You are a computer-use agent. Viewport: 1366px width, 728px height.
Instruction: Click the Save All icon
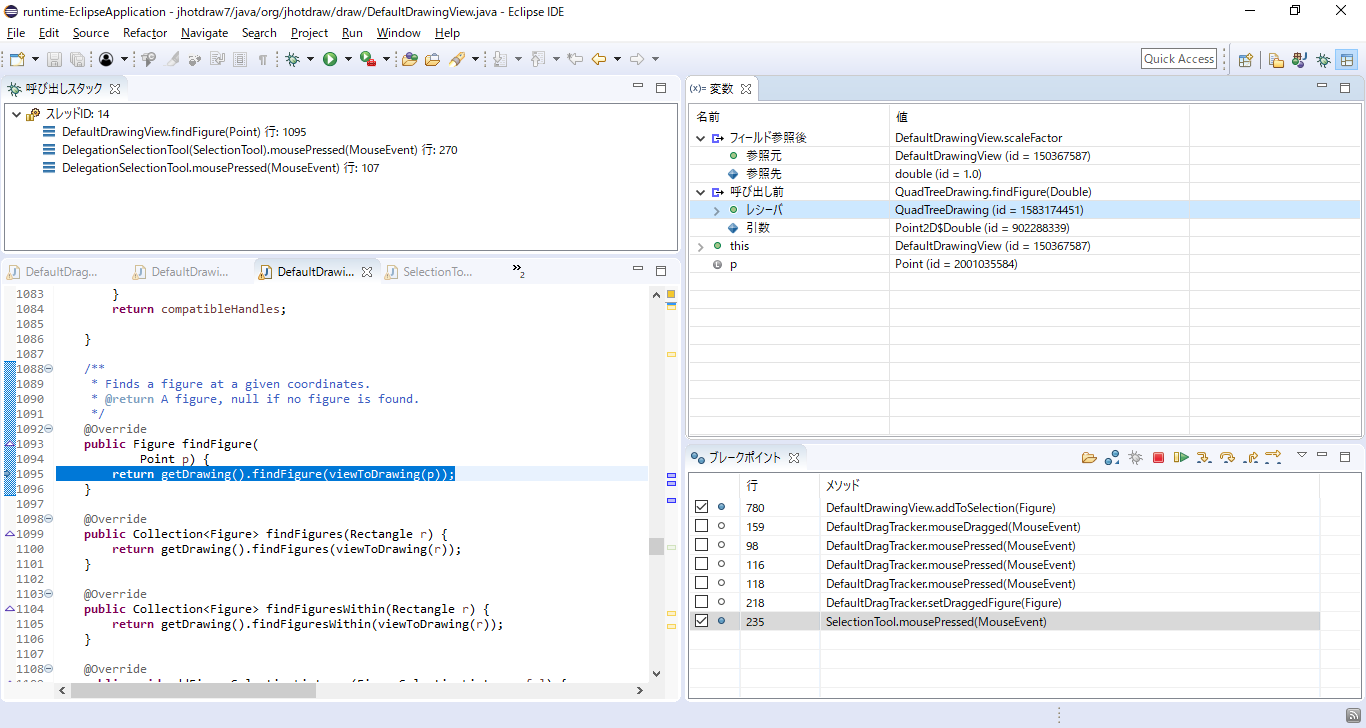(77, 59)
